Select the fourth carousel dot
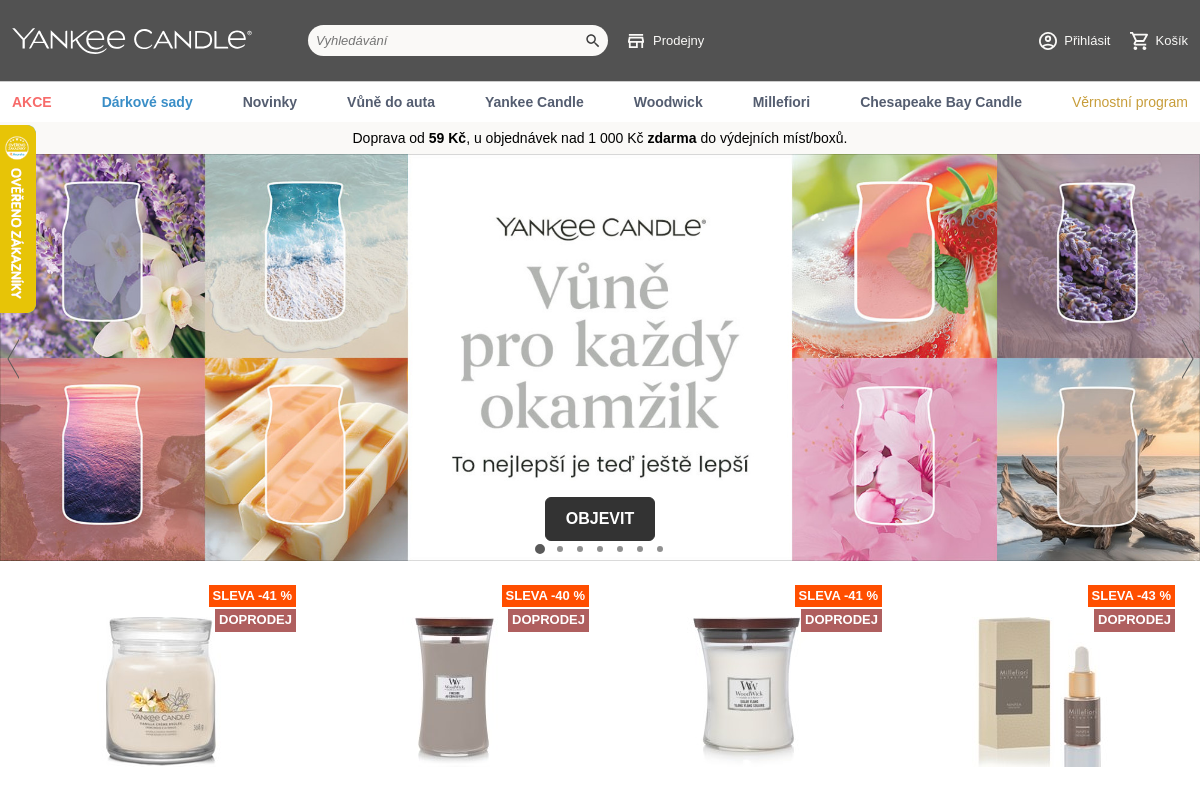 600,549
